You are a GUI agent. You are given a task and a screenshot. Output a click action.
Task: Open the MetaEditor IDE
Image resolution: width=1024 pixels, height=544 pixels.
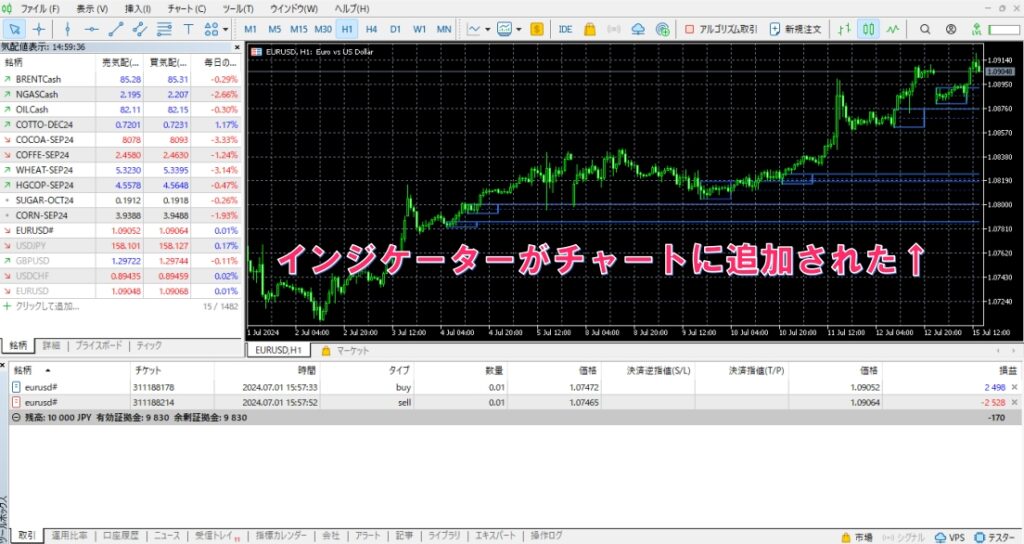565,29
